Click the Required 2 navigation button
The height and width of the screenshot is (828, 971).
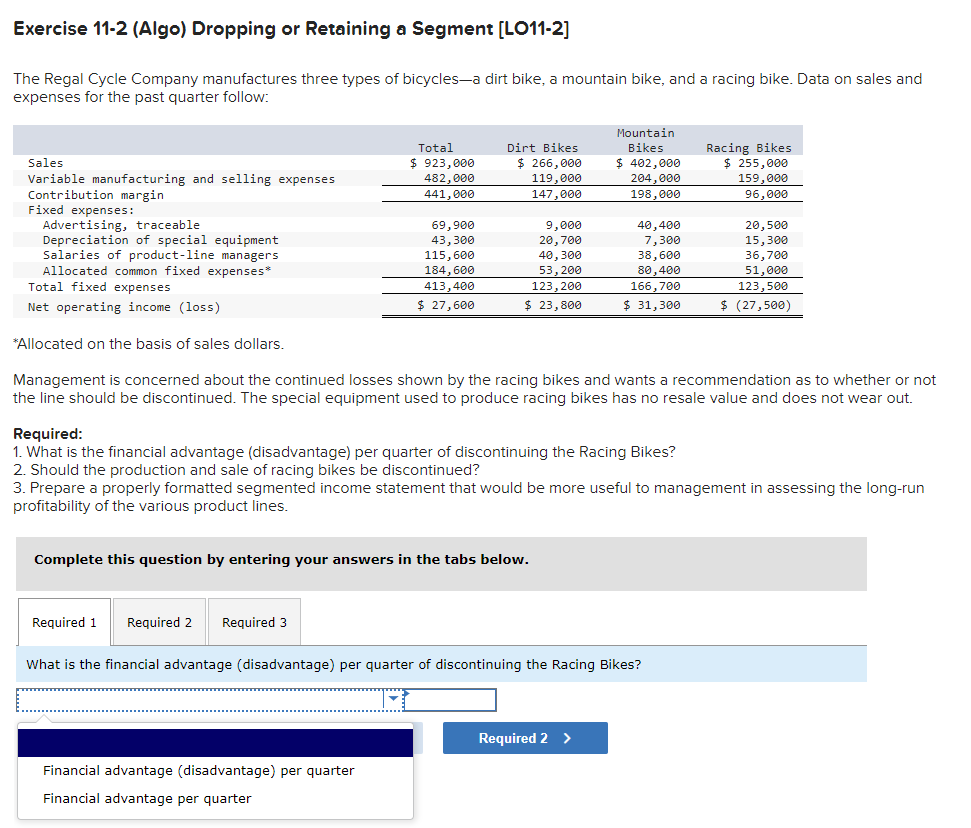(x=524, y=737)
